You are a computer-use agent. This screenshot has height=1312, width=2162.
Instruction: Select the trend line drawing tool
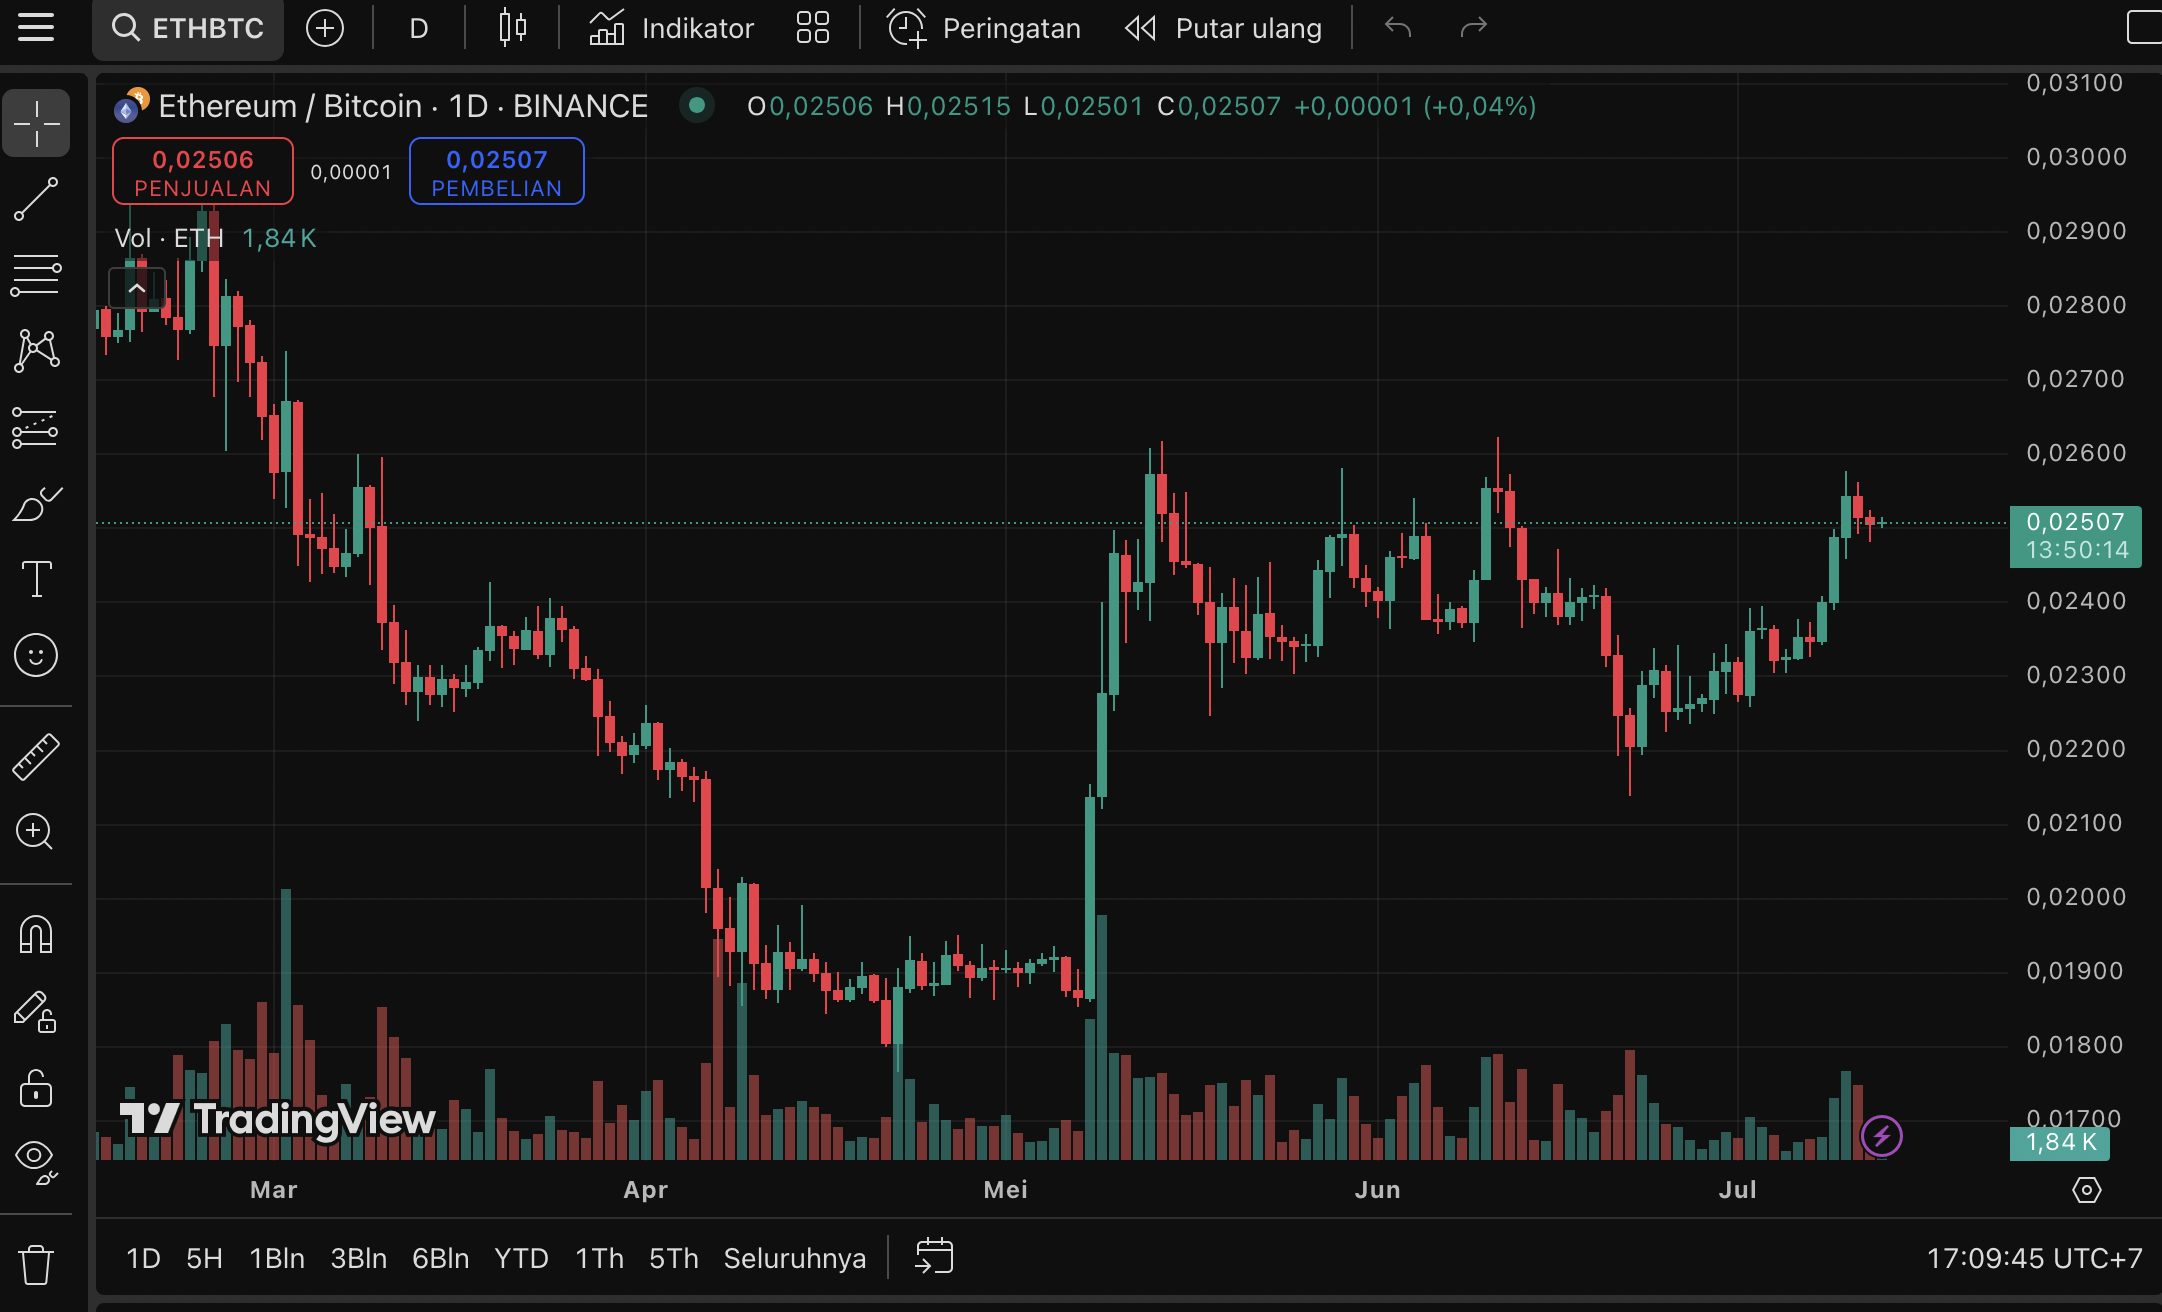tap(36, 198)
